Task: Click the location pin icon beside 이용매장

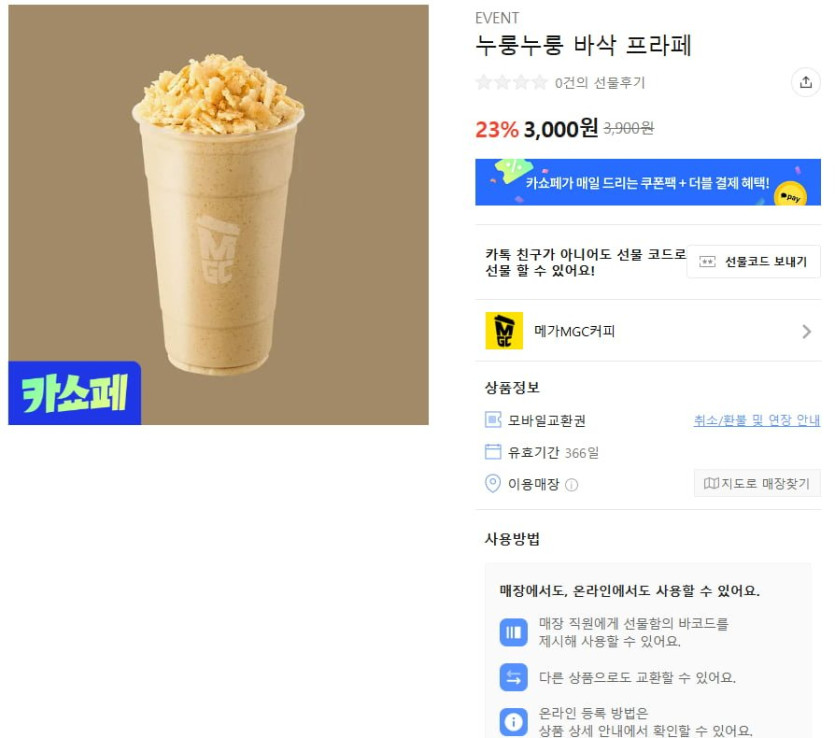Action: [493, 483]
